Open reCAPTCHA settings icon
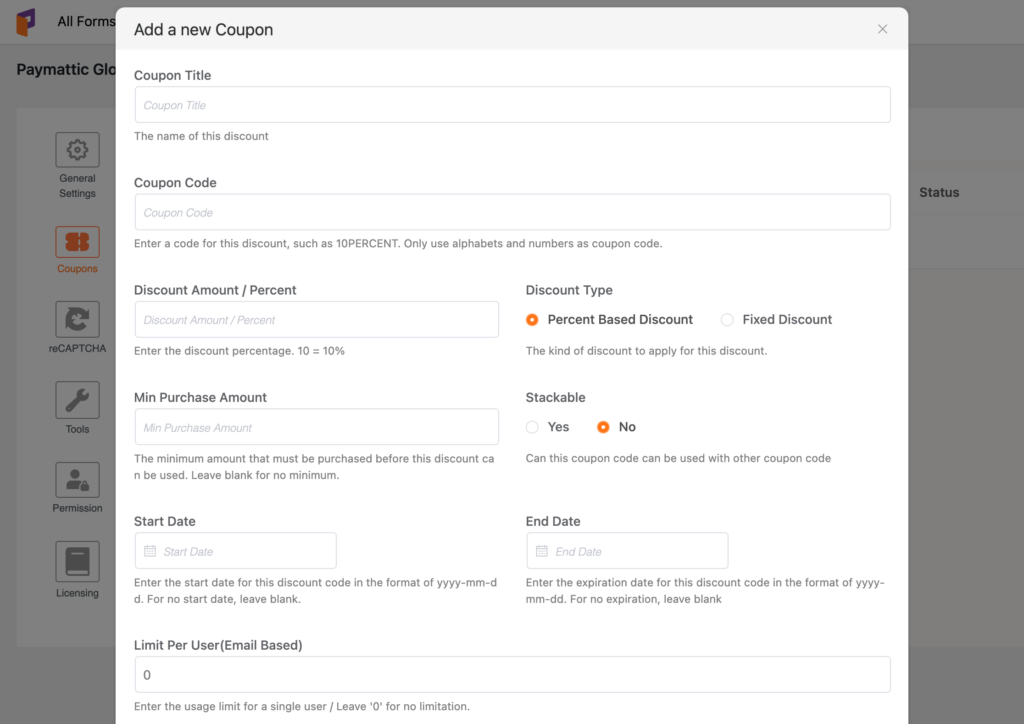The height and width of the screenshot is (724, 1024). [x=77, y=319]
